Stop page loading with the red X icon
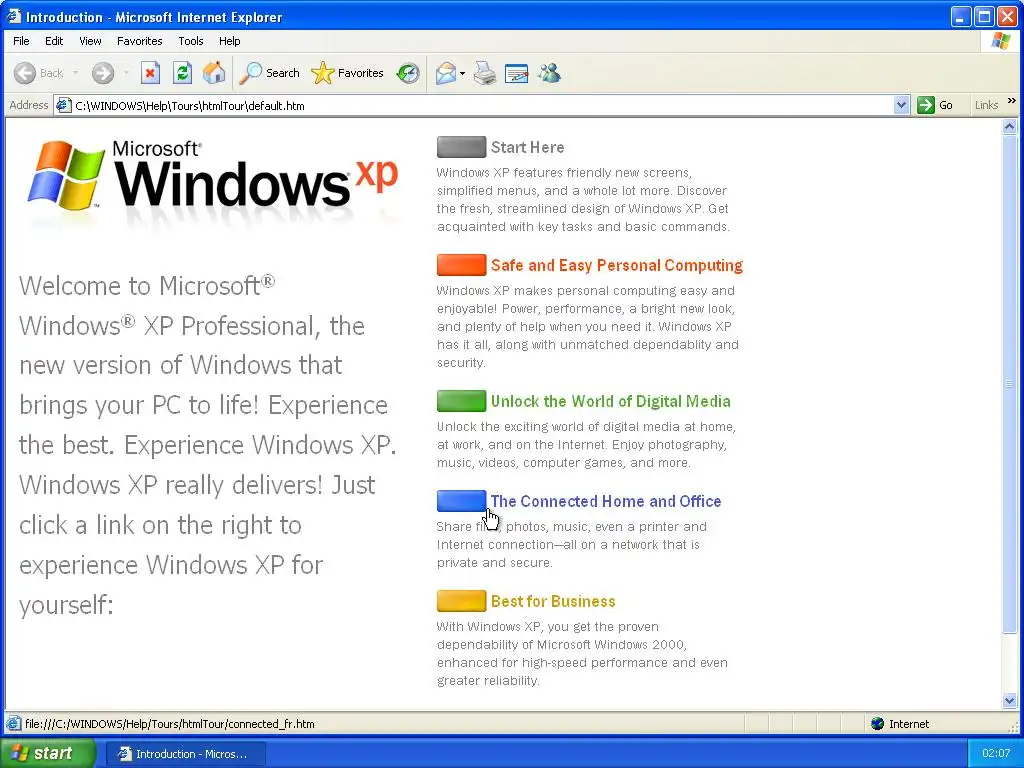The height and width of the screenshot is (768, 1024). click(x=150, y=73)
